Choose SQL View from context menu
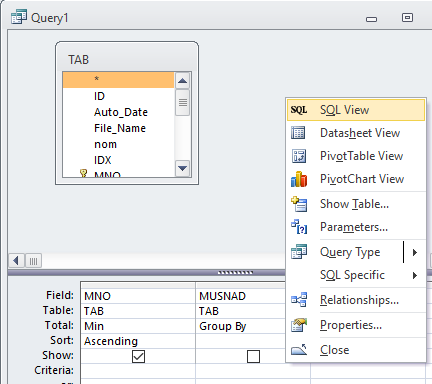 tap(356, 110)
